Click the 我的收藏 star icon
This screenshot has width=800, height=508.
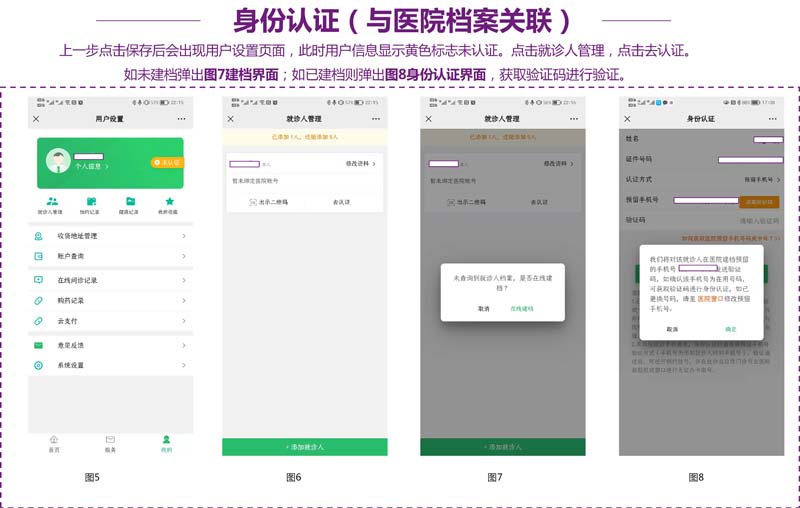[x=169, y=202]
